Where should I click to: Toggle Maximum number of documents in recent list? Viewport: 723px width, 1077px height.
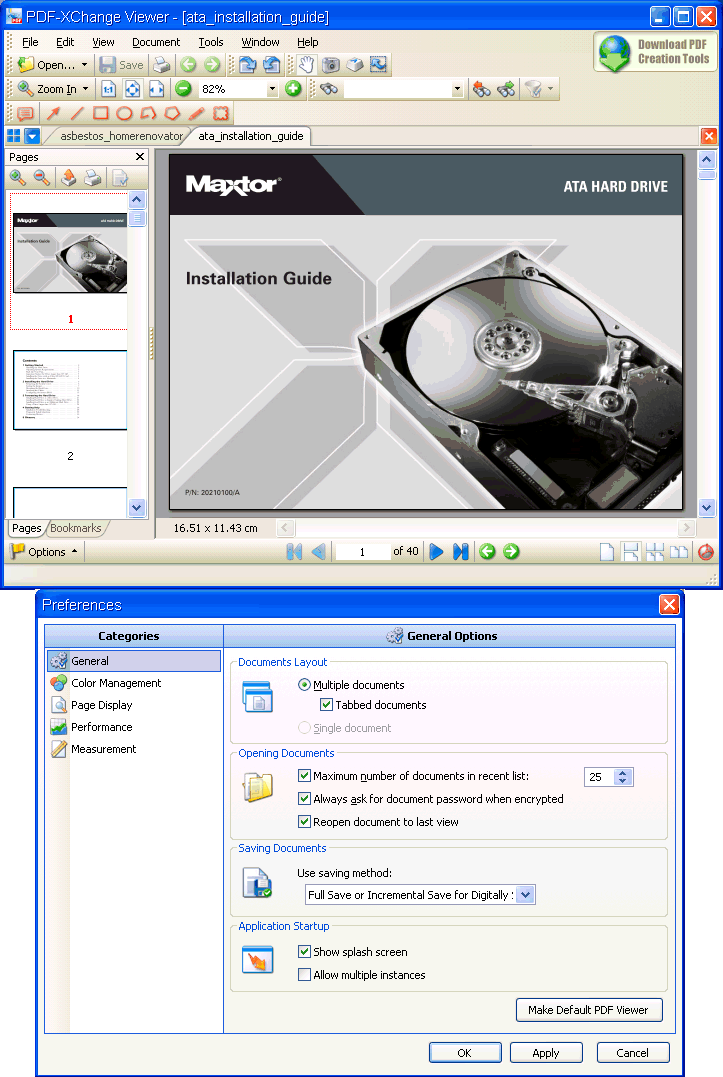[304, 775]
